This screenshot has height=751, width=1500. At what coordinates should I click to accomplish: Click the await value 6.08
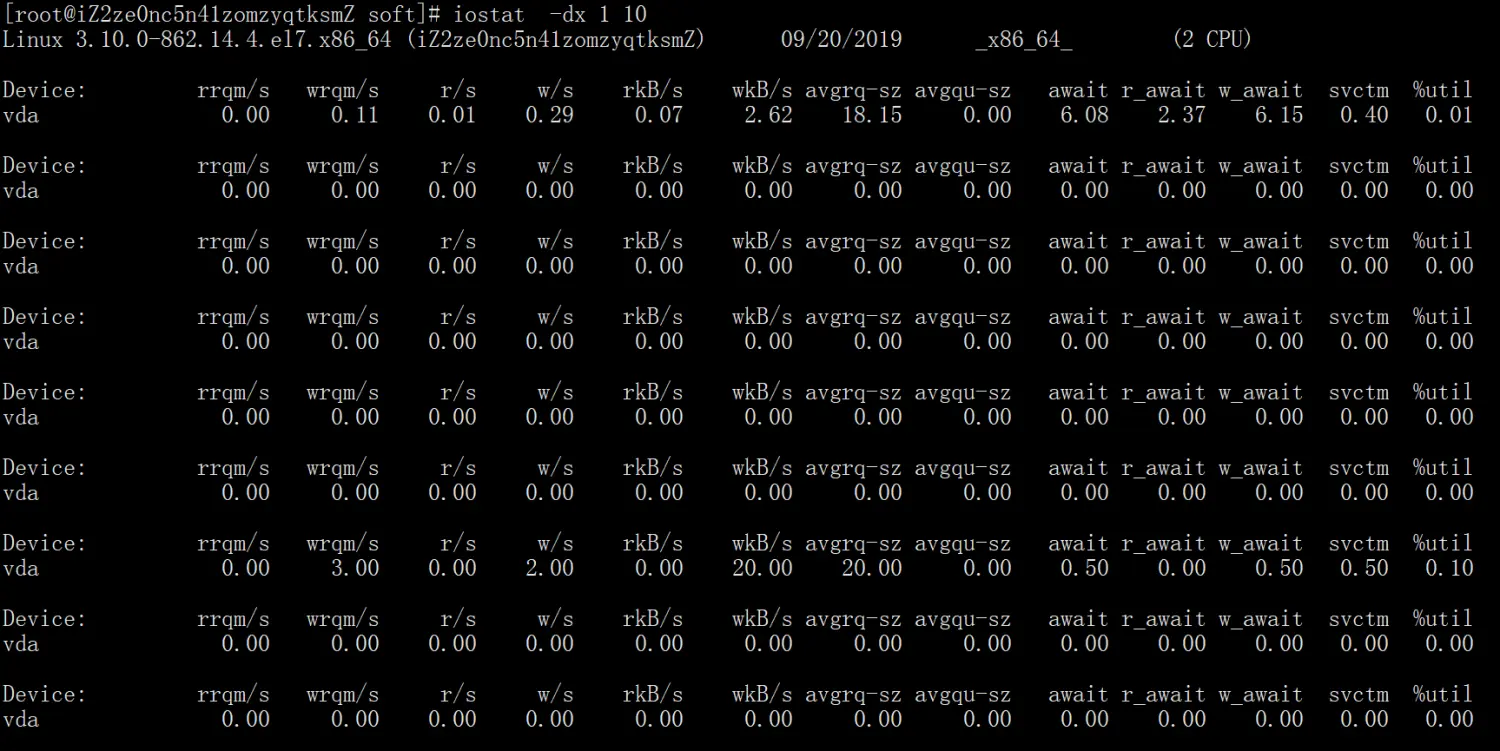click(x=1084, y=115)
